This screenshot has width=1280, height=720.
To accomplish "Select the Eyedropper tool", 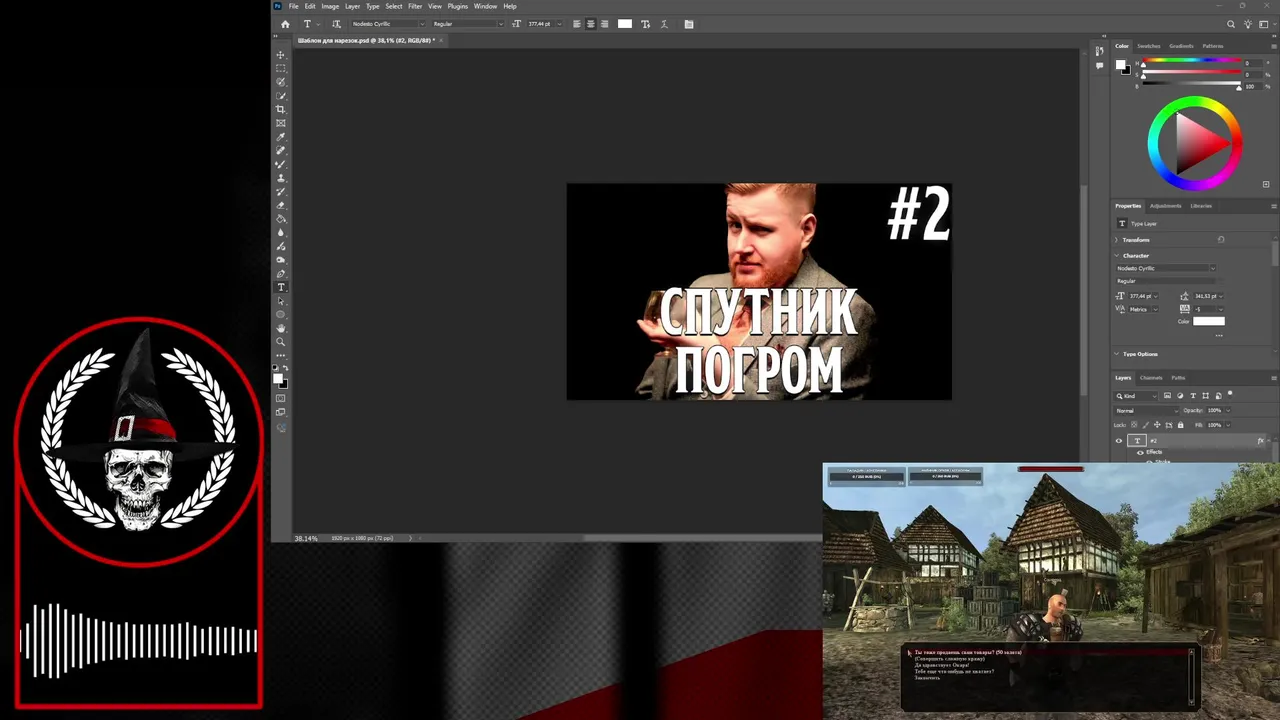I will [280, 137].
